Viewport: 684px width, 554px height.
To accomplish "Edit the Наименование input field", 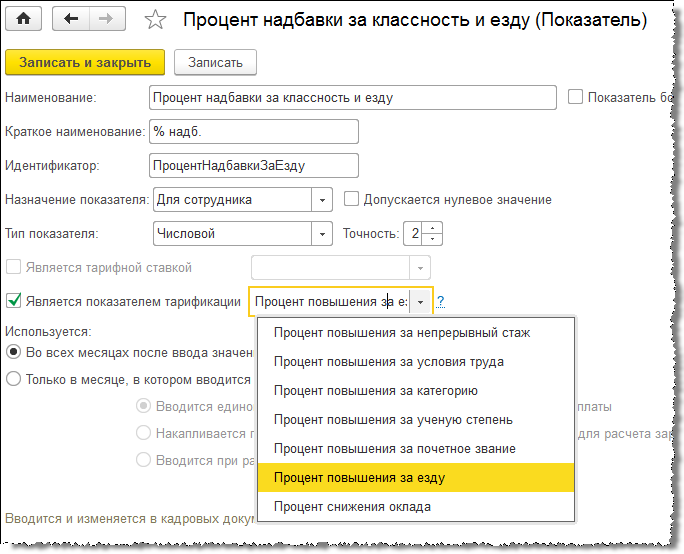I will point(353,97).
